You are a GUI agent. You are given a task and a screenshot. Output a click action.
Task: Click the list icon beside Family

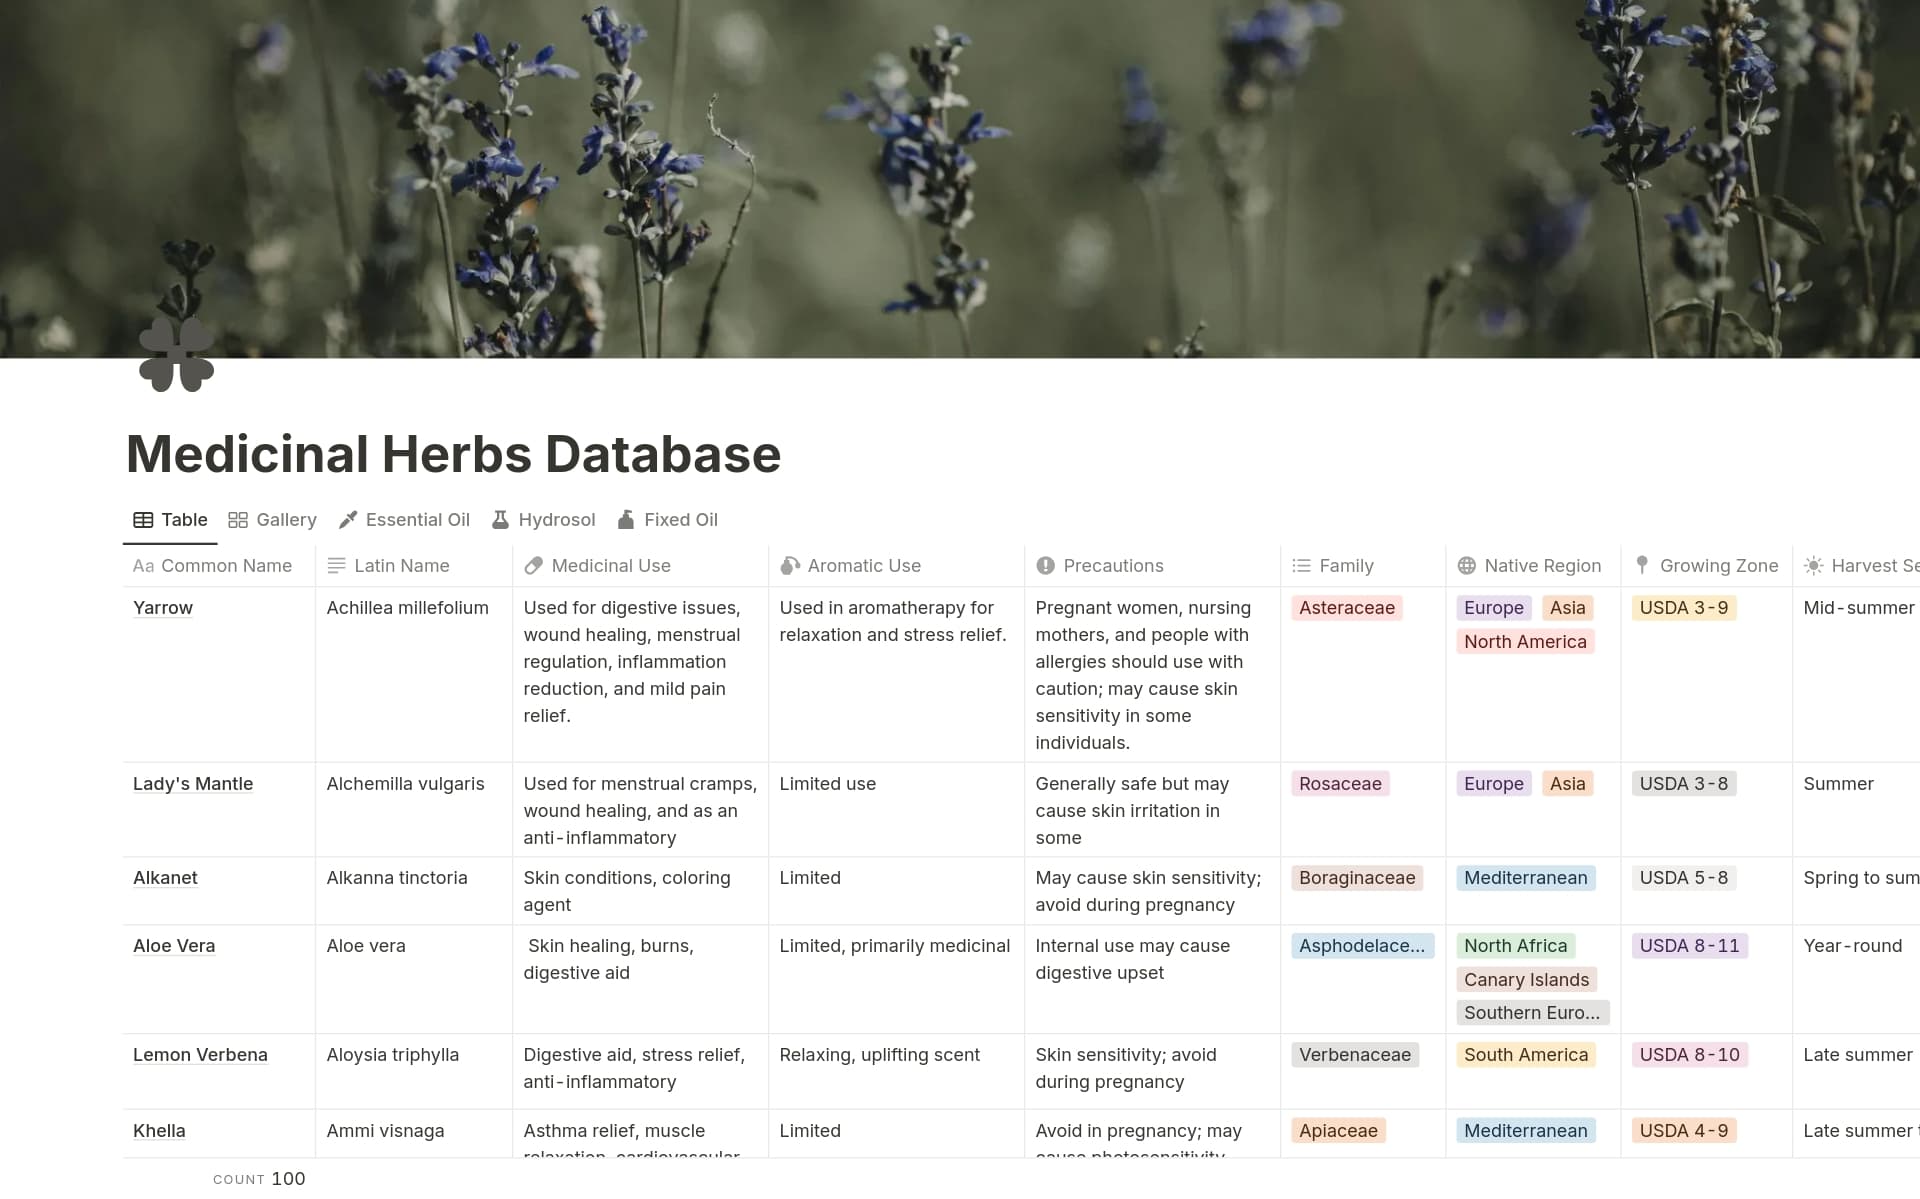pyautogui.click(x=1301, y=566)
